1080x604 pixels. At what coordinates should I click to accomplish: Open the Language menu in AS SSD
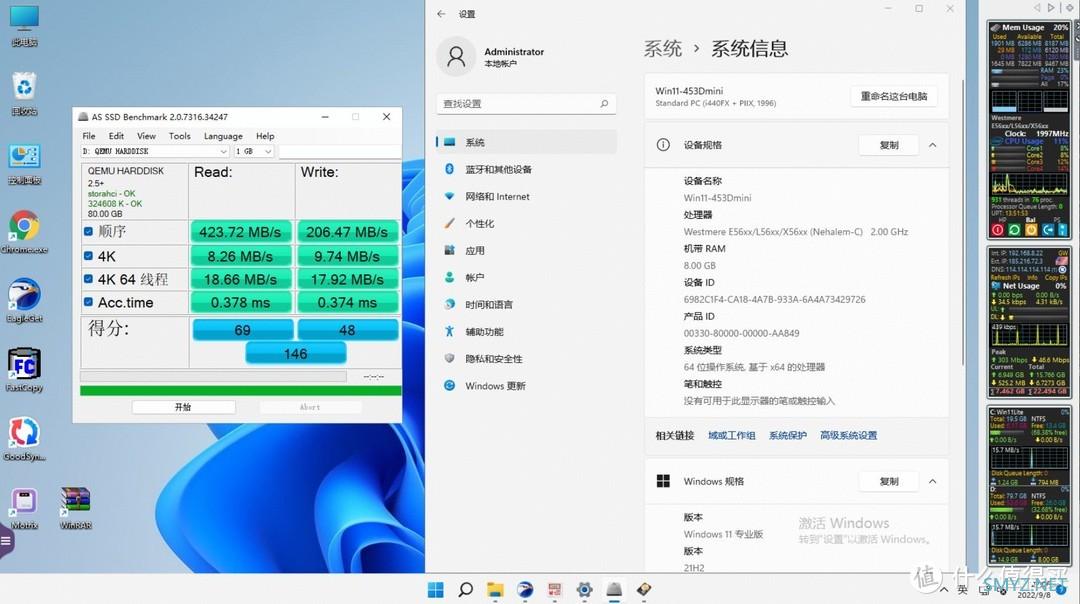[223, 136]
